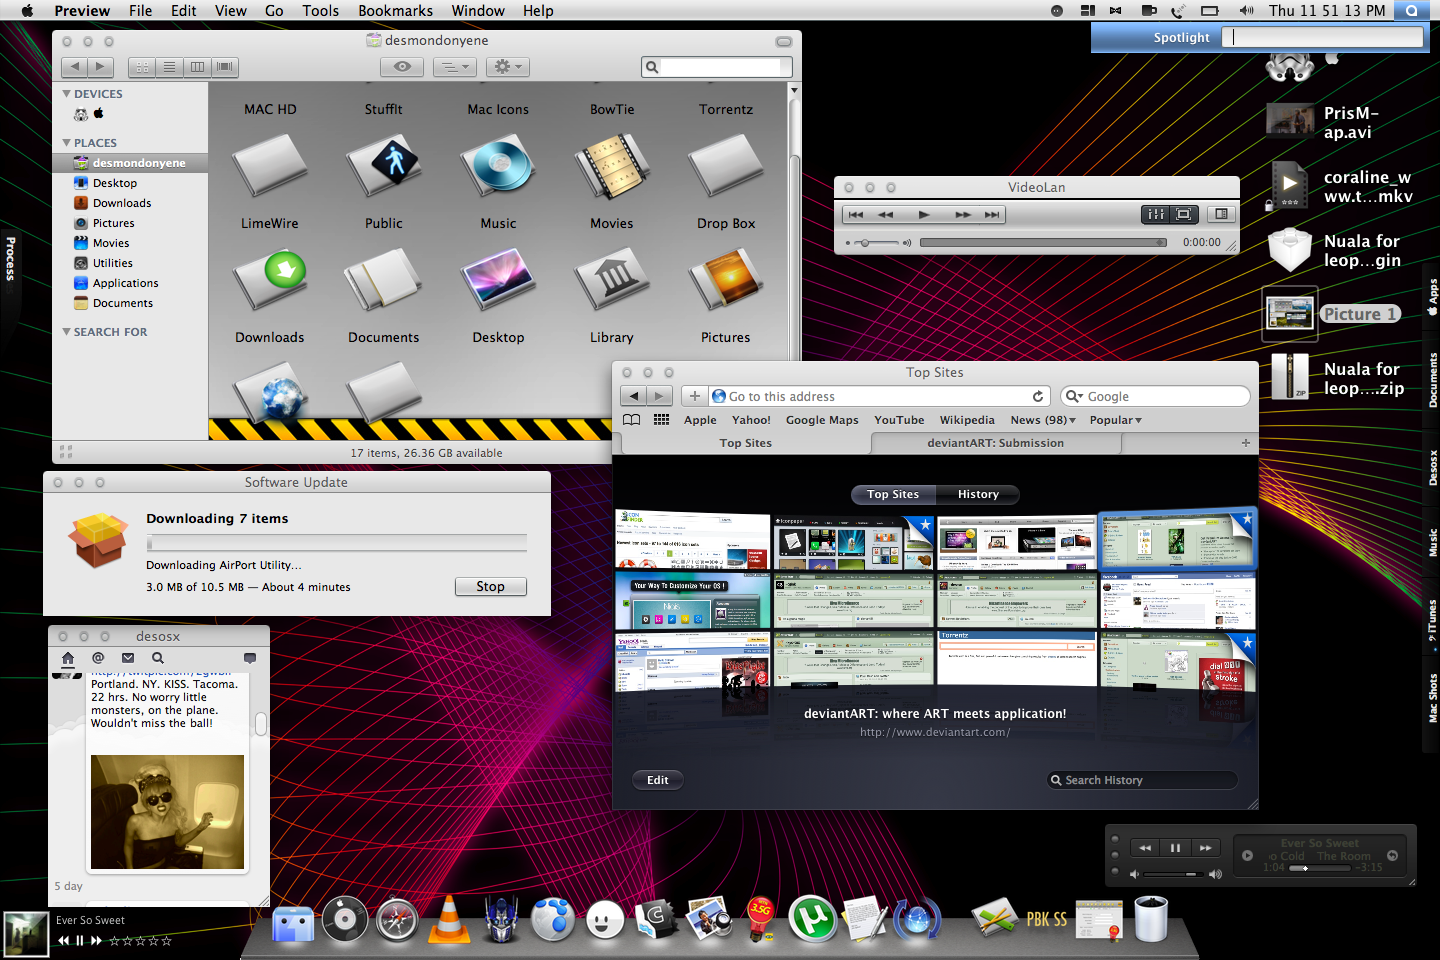The width and height of the screenshot is (1440, 960).
Task: Open the Safari bookmarks book icon
Action: (x=632, y=420)
